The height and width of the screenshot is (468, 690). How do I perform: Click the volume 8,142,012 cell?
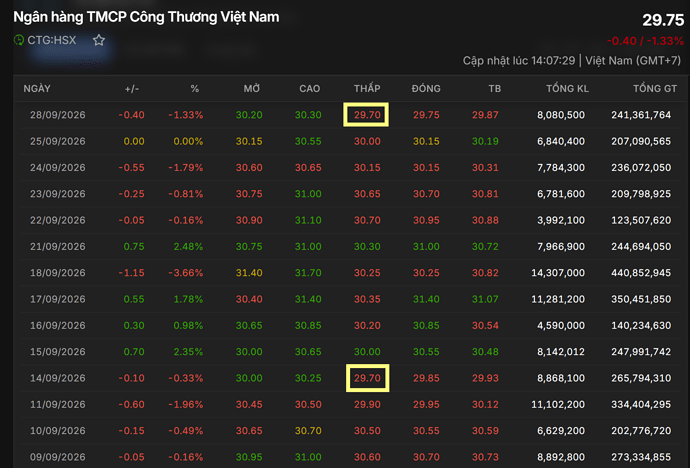pos(561,352)
